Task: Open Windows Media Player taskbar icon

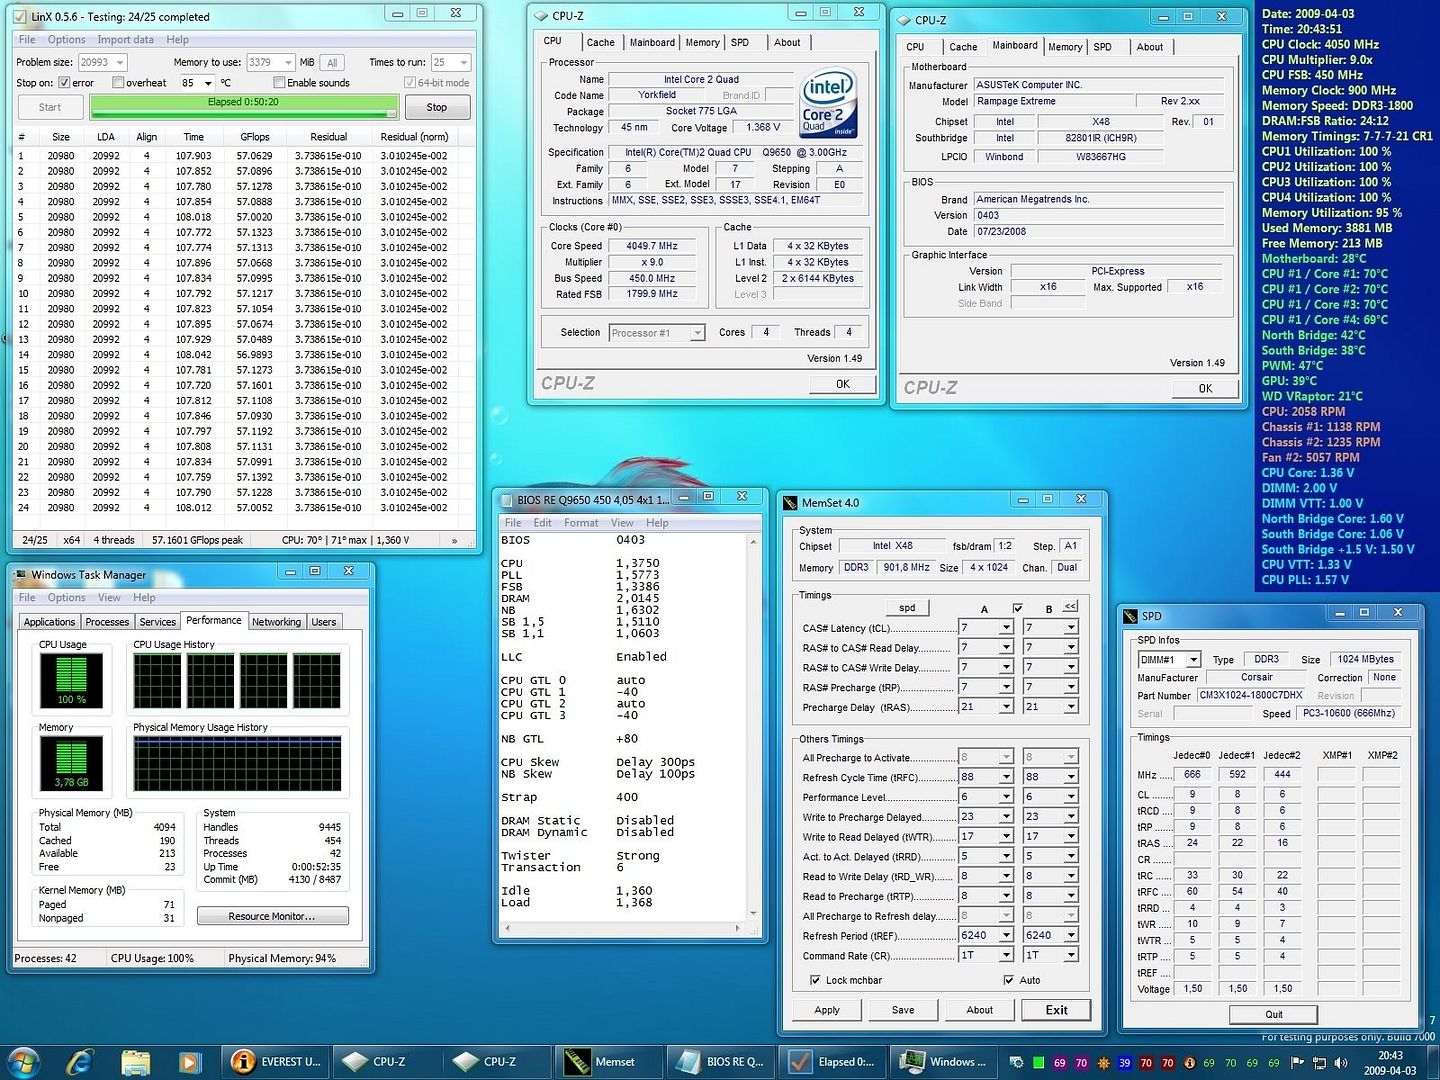Action: [189, 1062]
